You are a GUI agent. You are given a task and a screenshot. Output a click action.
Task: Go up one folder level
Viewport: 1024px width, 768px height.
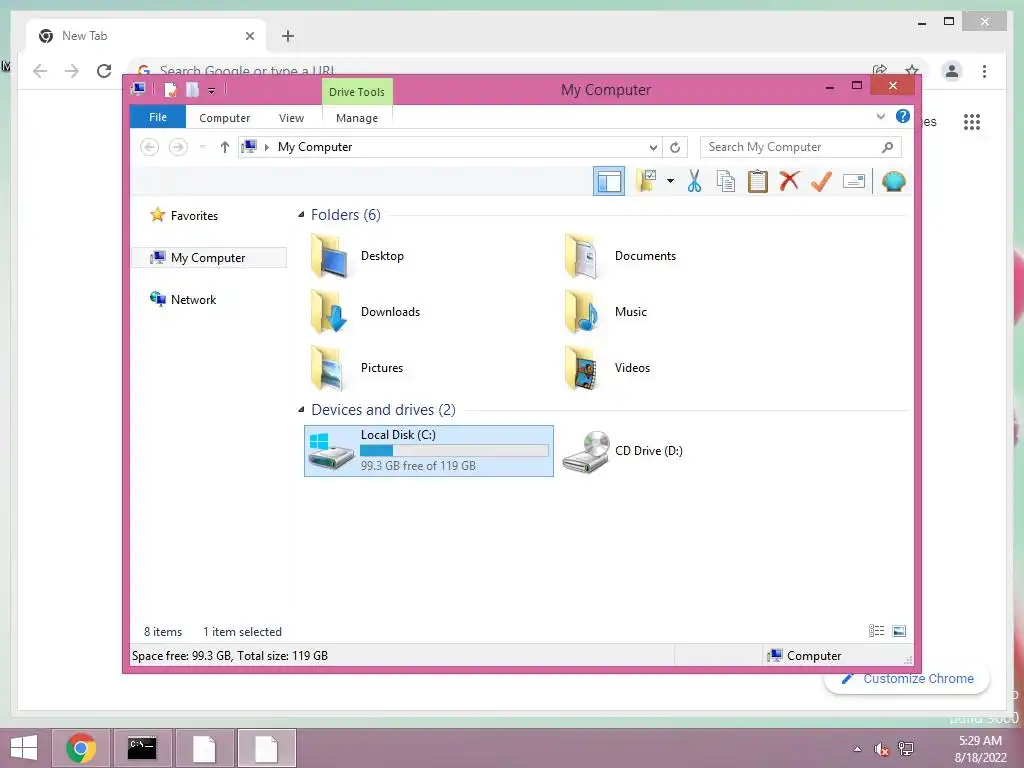click(x=225, y=147)
